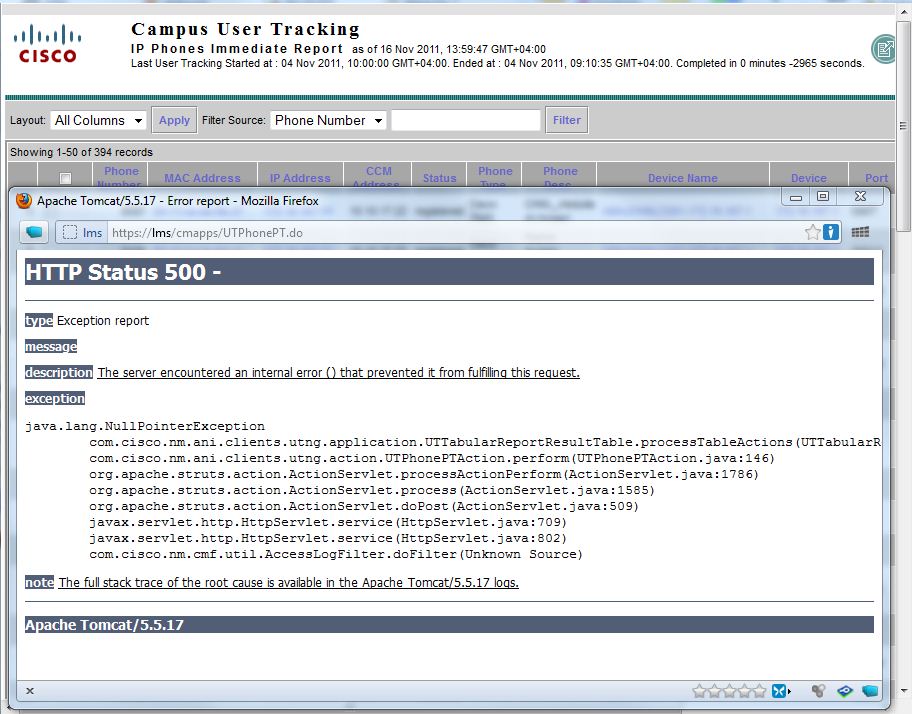Tick the select-all checkbox in table header
Screen dimensions: 912x714
[65, 178]
